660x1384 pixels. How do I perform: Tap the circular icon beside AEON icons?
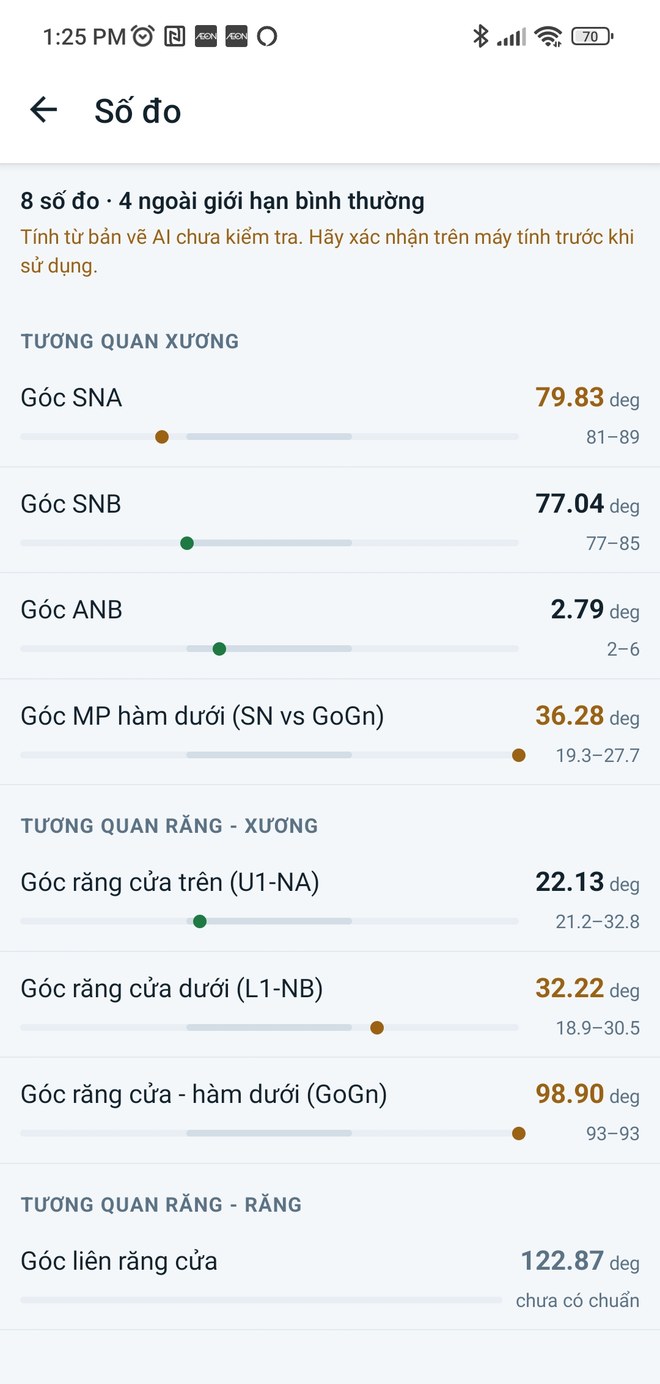tap(266, 37)
